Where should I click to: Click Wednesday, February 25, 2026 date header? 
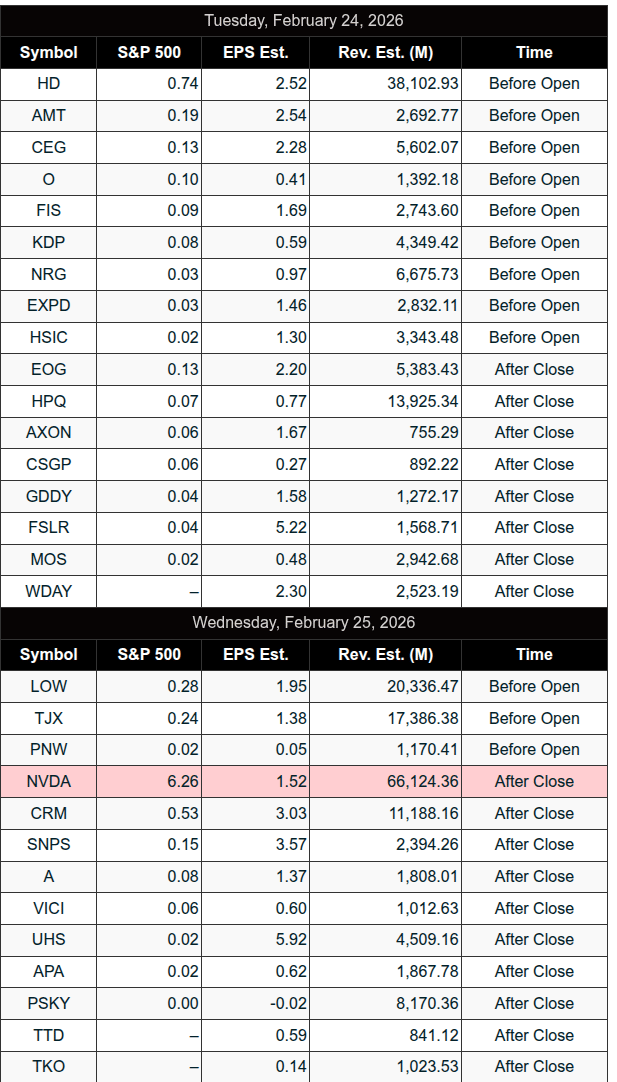click(304, 623)
